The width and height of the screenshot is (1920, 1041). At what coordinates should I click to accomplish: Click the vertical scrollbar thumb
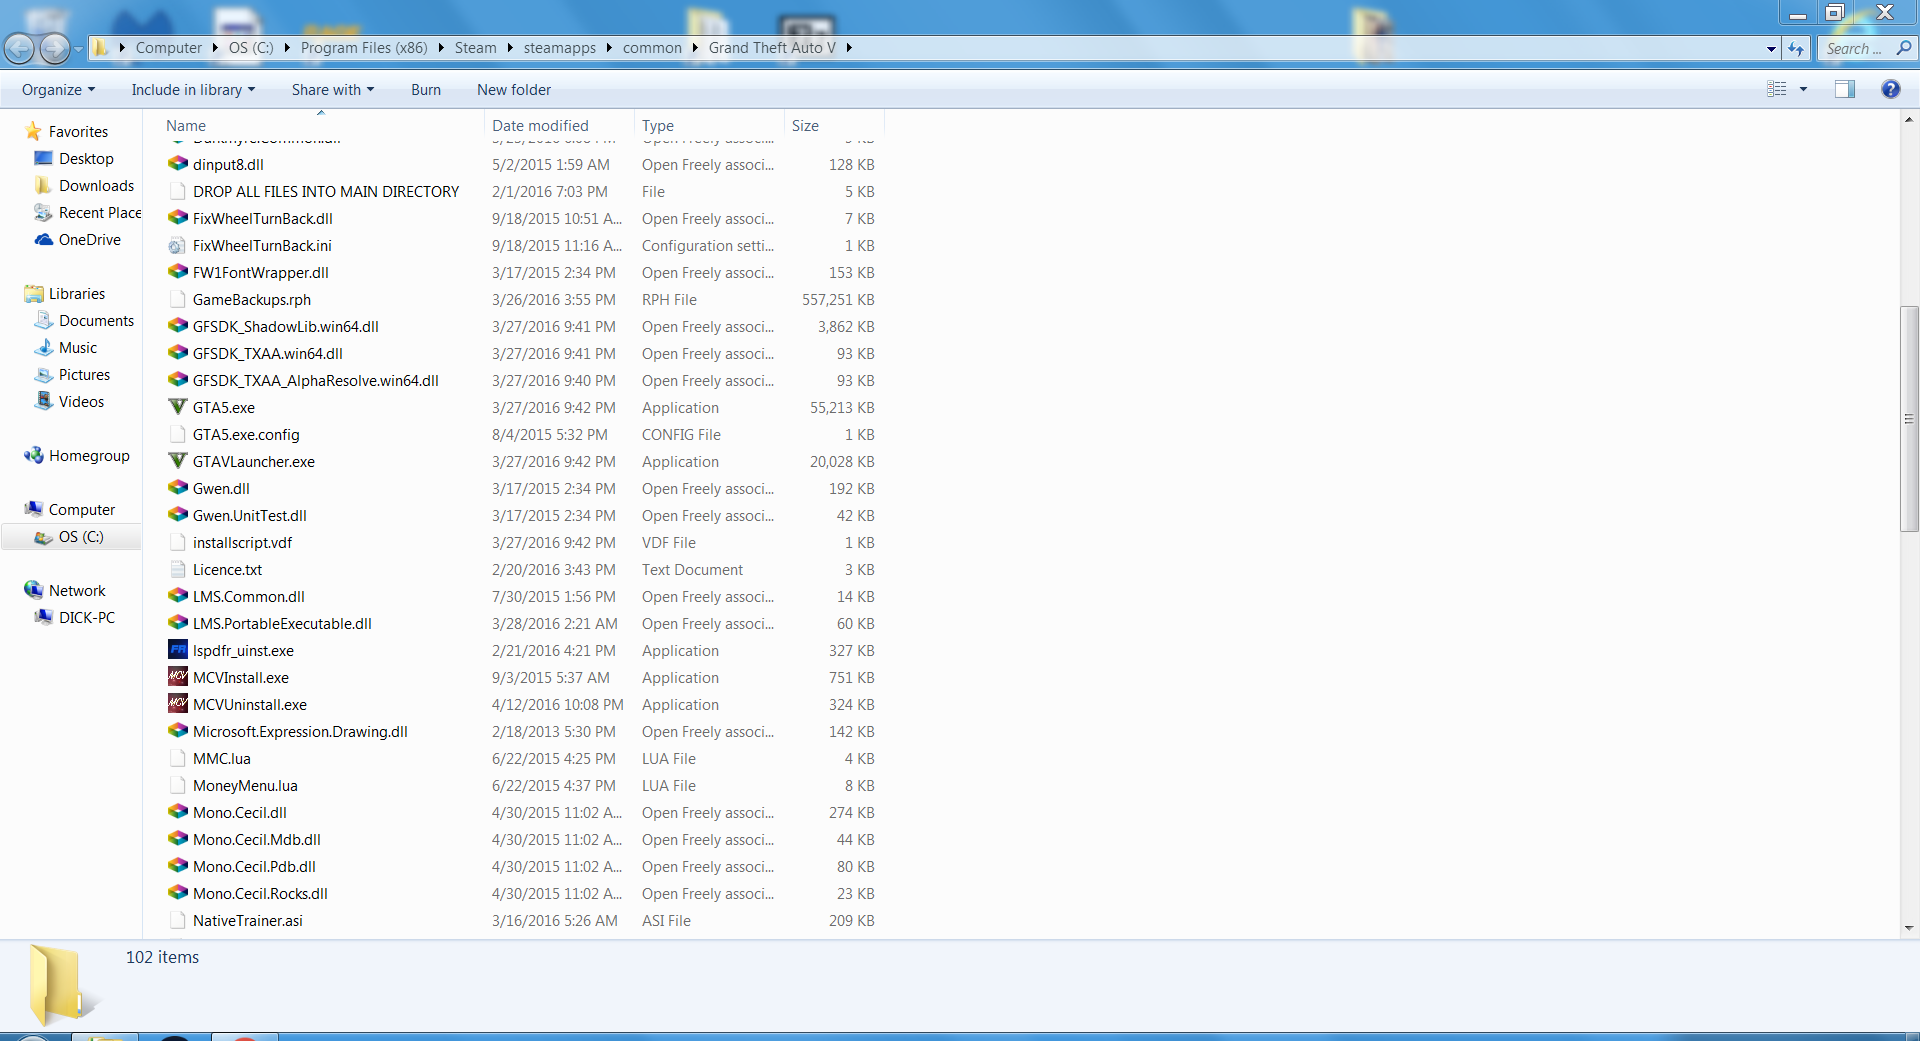(1909, 420)
